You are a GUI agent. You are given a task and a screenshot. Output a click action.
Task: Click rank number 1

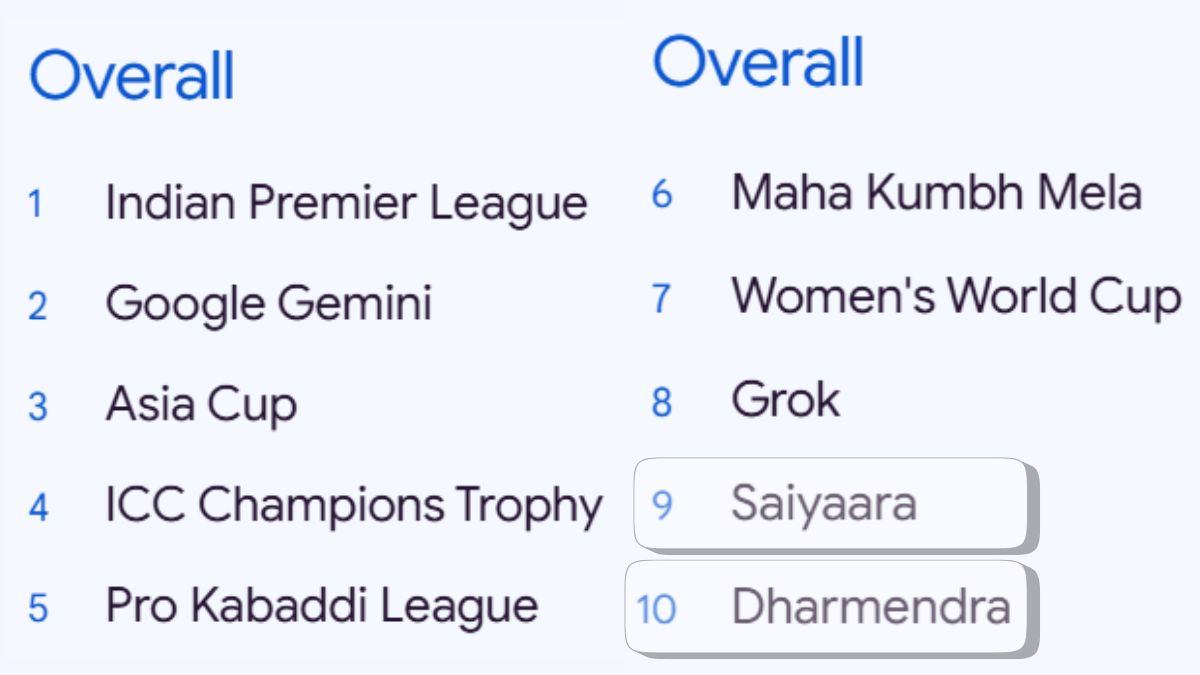tap(36, 205)
